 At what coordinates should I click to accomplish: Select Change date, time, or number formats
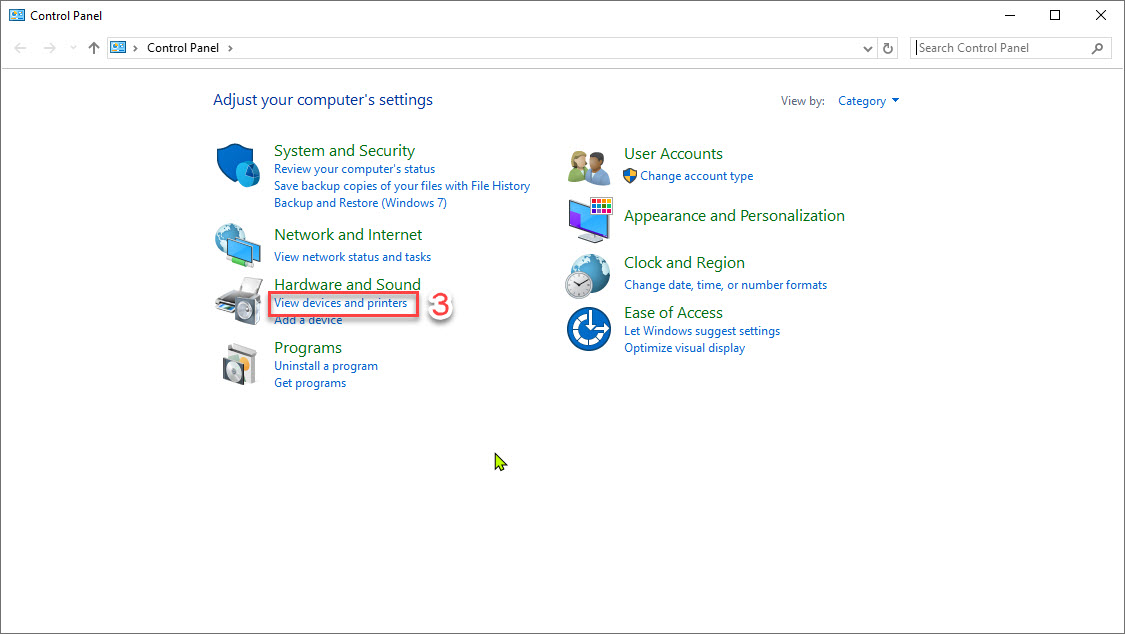click(x=725, y=285)
